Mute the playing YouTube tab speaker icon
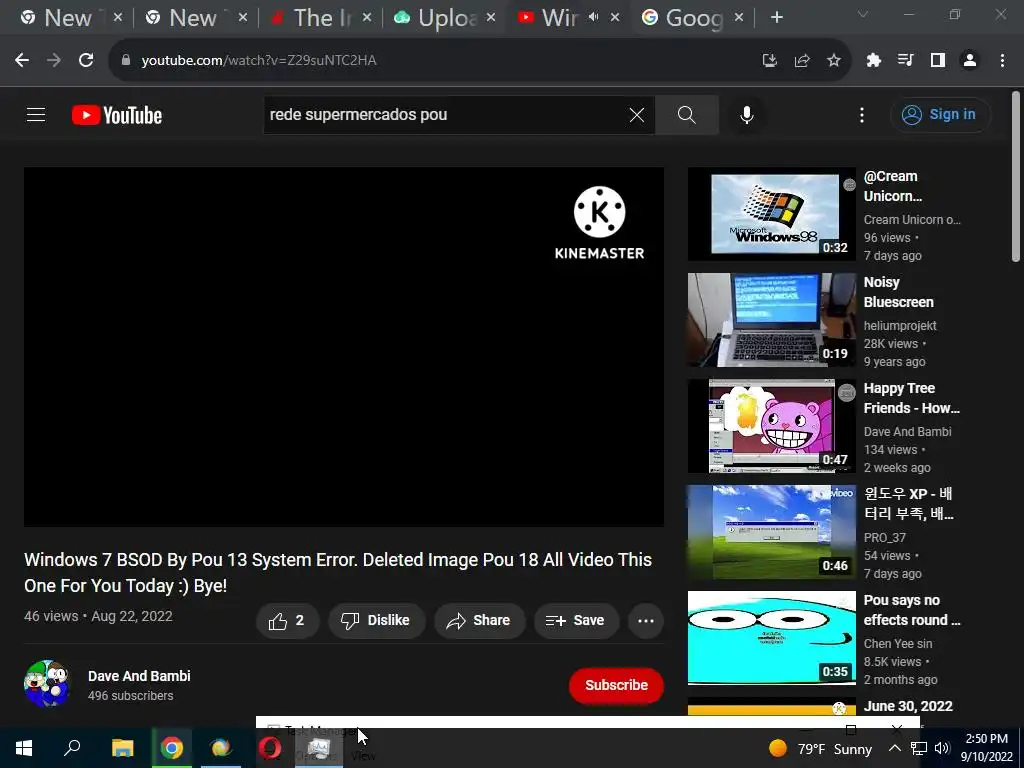Viewport: 1024px width, 768px height. tap(593, 18)
